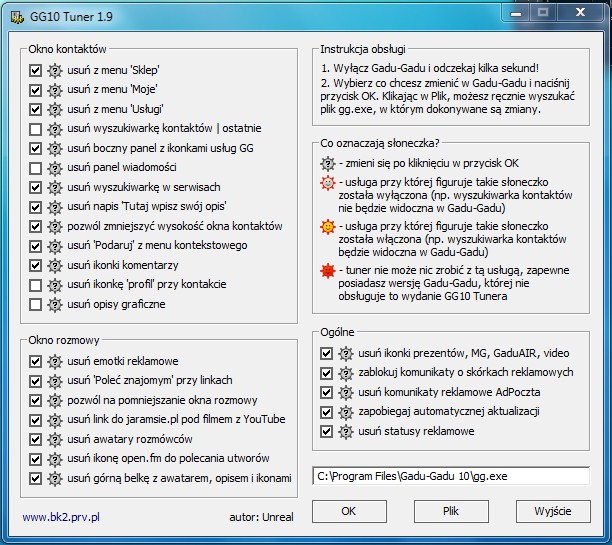This screenshot has height=545, width=612.
Task: Click the 'Instrukcja obsługi' group heading
Action: click(363, 49)
